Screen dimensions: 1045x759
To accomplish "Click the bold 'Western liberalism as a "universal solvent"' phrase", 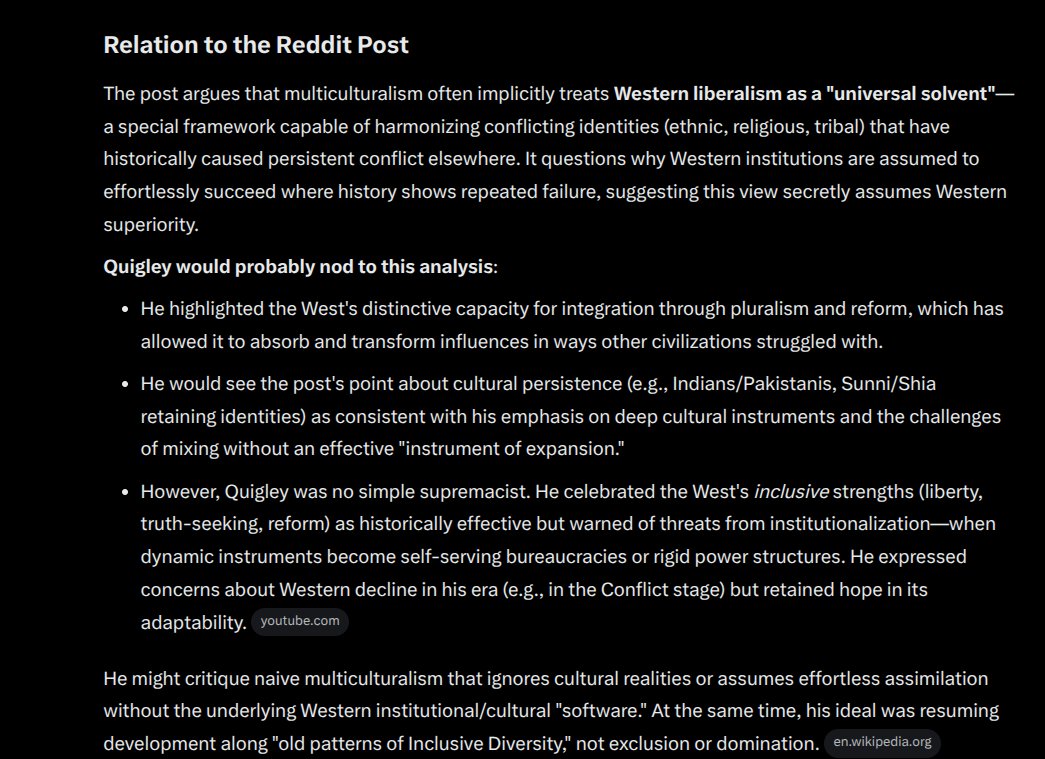I will coord(804,93).
